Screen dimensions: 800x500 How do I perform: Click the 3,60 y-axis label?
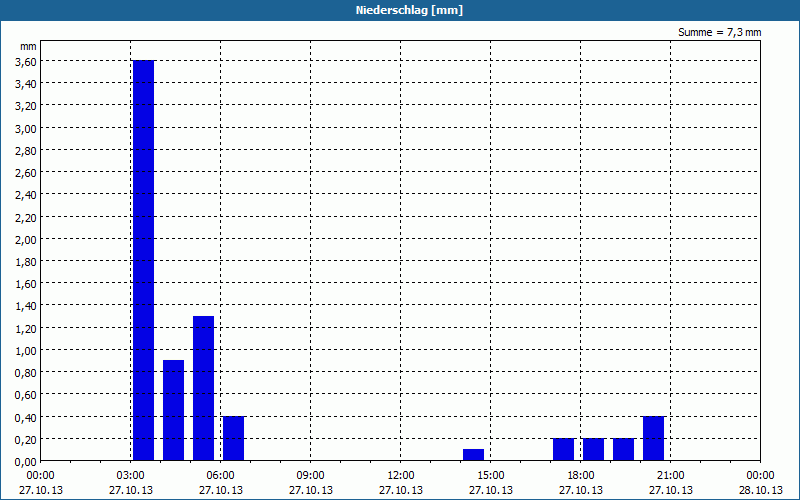pos(26,61)
